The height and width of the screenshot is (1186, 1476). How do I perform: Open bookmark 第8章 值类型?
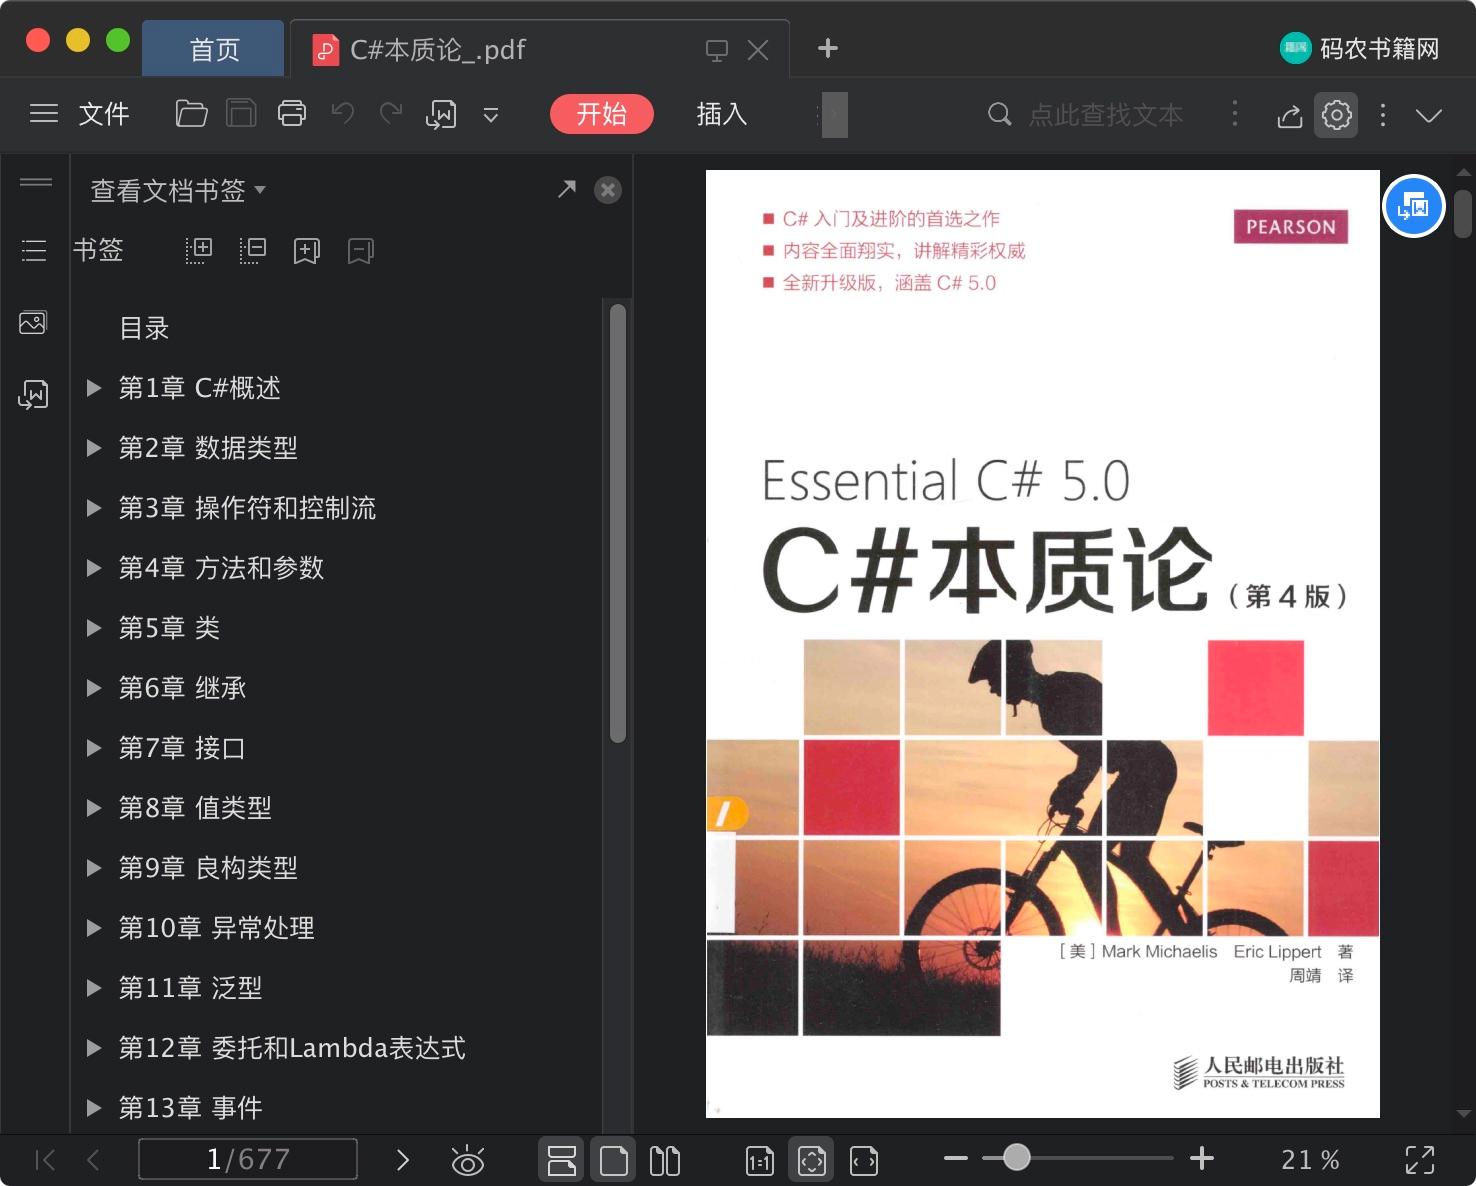coord(195,808)
